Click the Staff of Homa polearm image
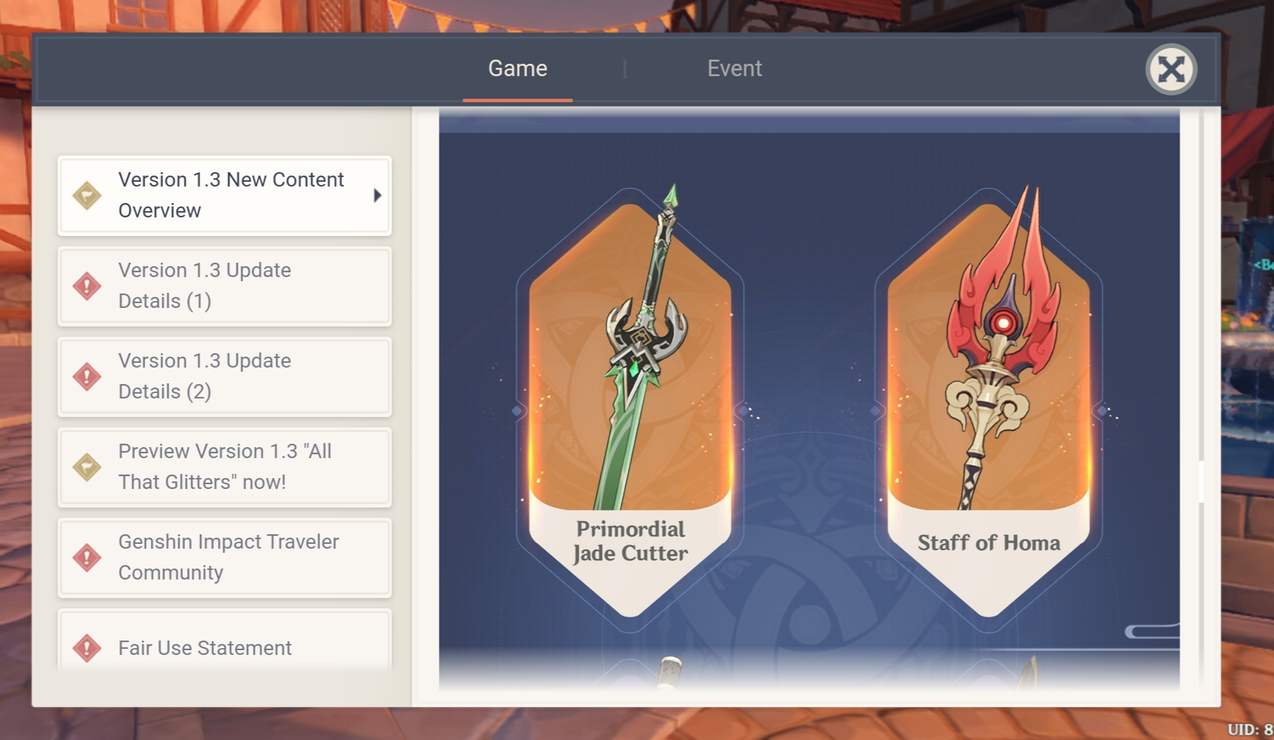 point(988,345)
